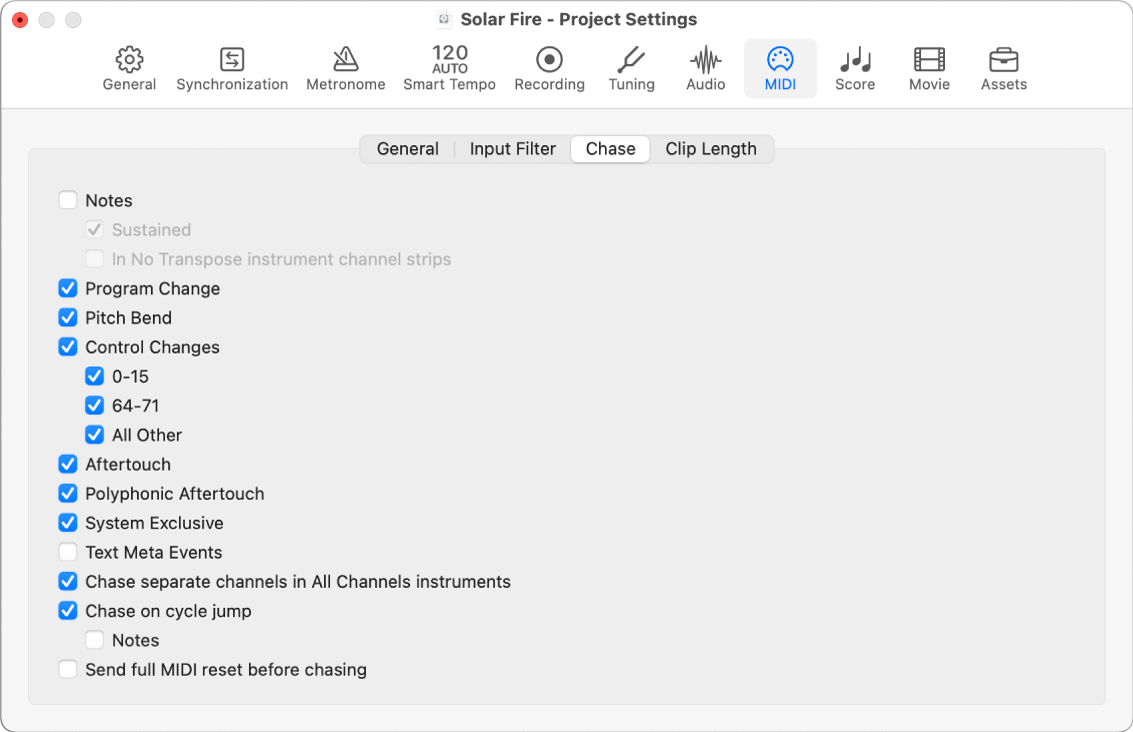Open the Movie settings pane
Image resolution: width=1133 pixels, height=732 pixels.
pos(929,69)
